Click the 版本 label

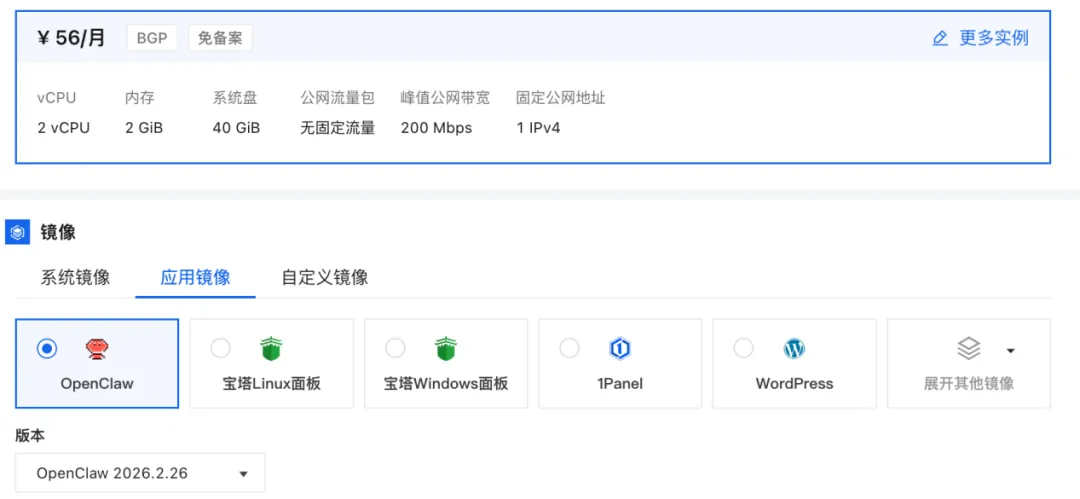[30, 436]
